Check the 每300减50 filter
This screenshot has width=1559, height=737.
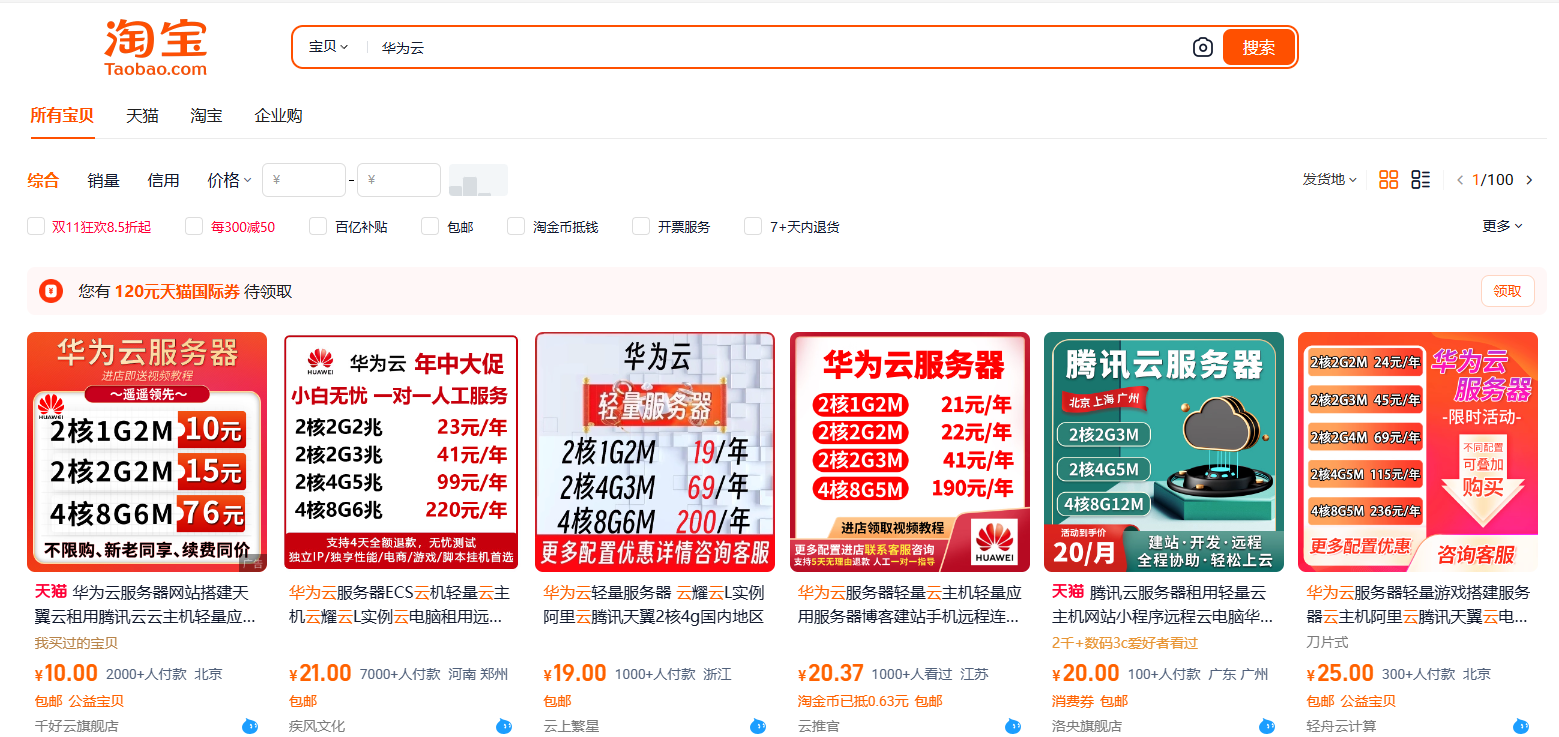(x=194, y=227)
